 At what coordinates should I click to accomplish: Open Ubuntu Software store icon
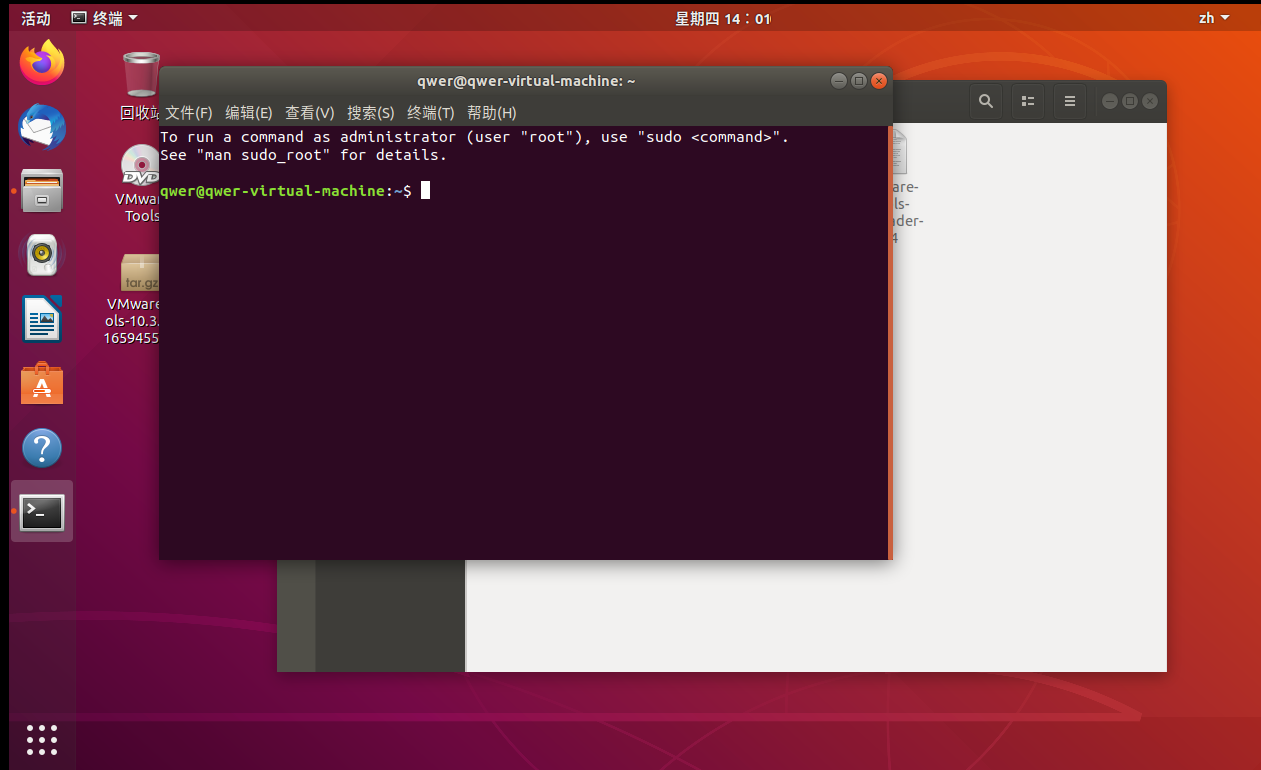click(x=42, y=384)
